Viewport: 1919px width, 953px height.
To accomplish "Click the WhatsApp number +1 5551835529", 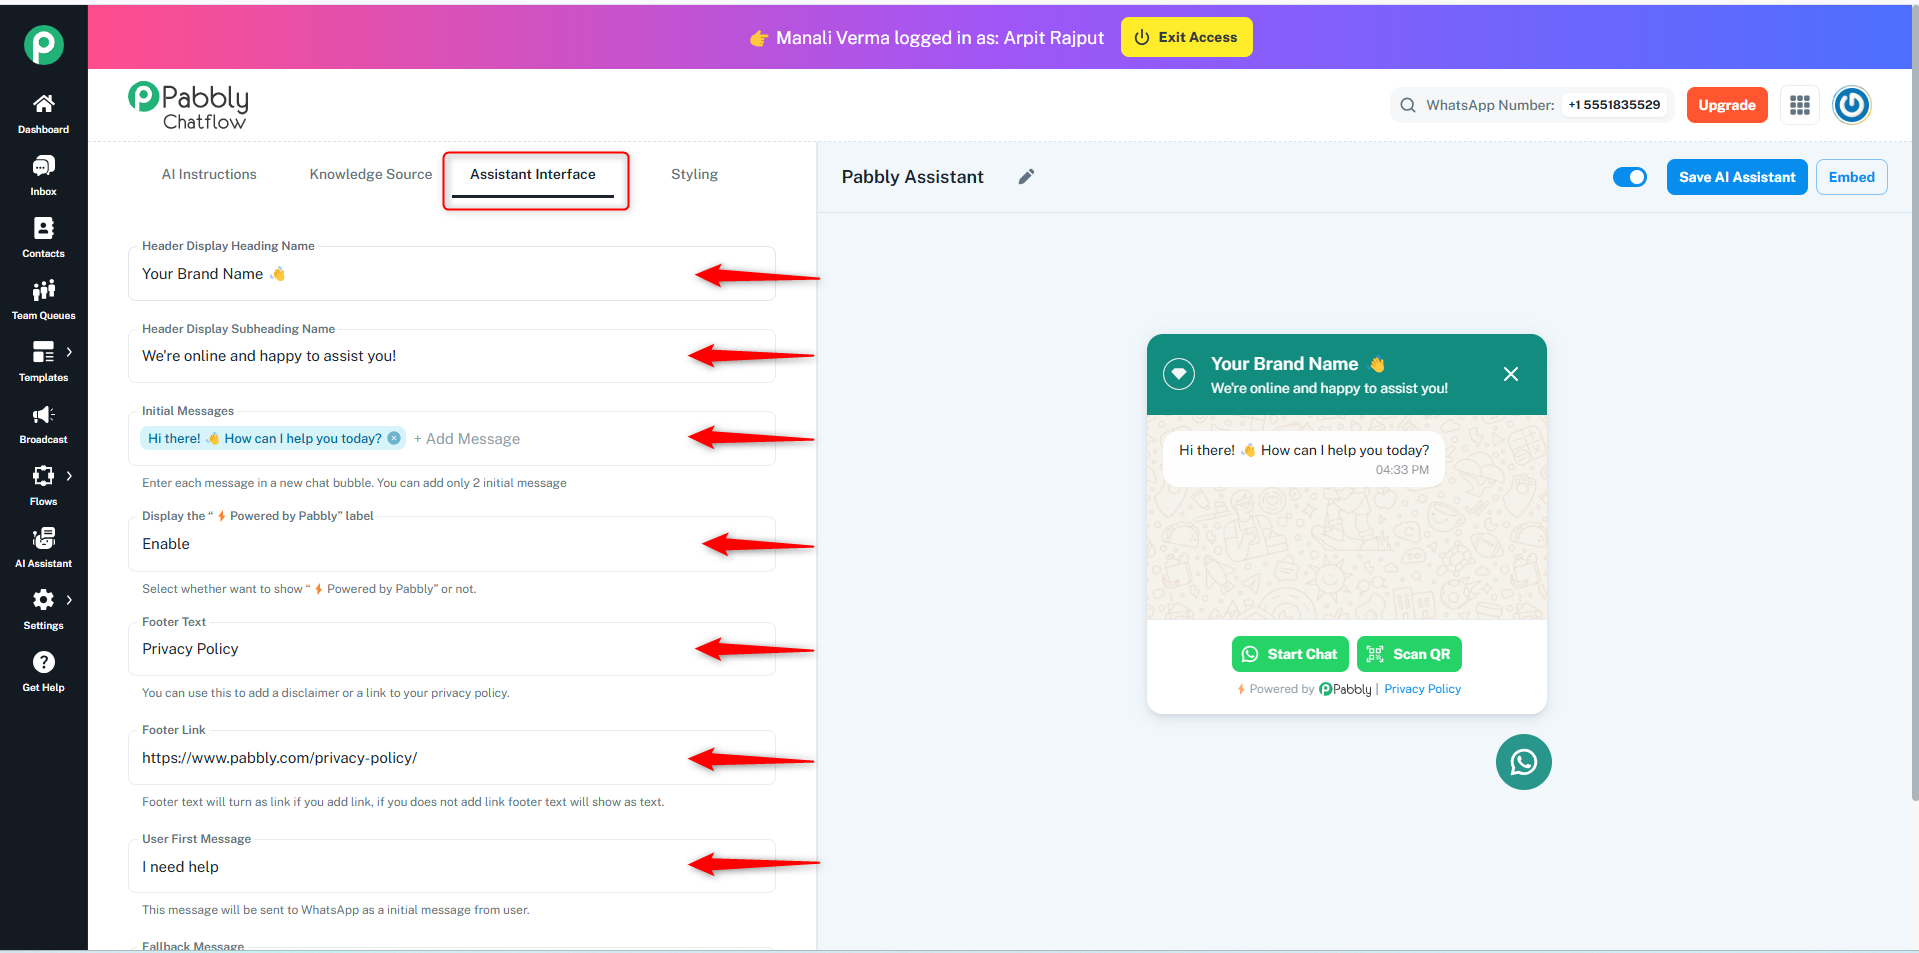I will pos(1614,105).
